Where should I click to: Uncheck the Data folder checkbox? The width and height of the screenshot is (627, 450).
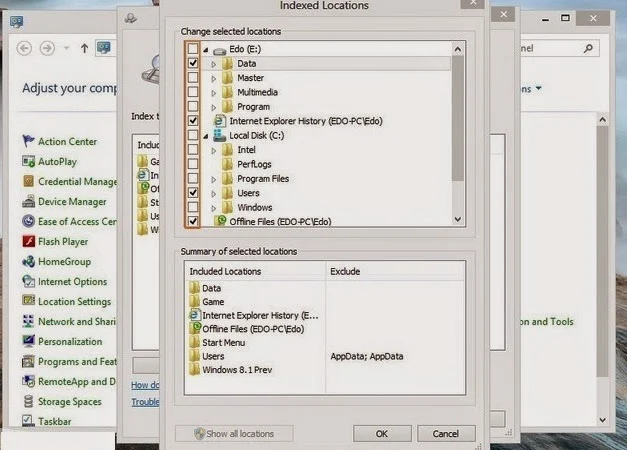click(x=193, y=63)
